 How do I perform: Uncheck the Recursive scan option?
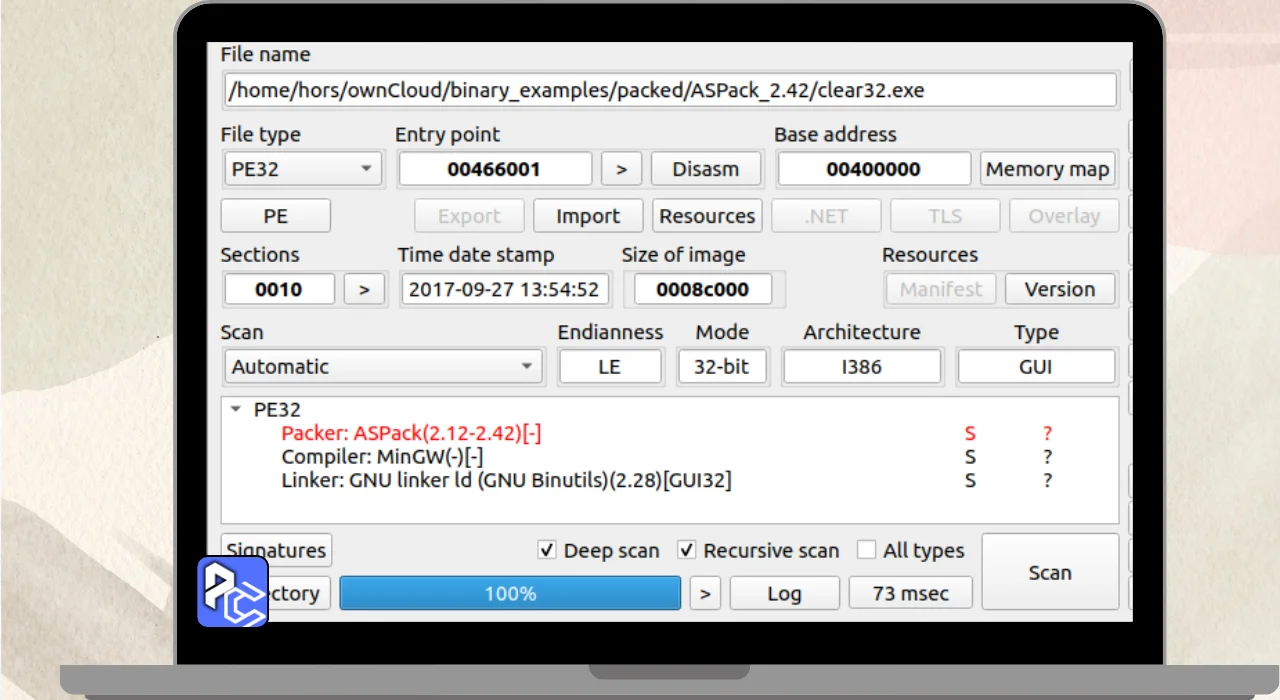(x=687, y=550)
